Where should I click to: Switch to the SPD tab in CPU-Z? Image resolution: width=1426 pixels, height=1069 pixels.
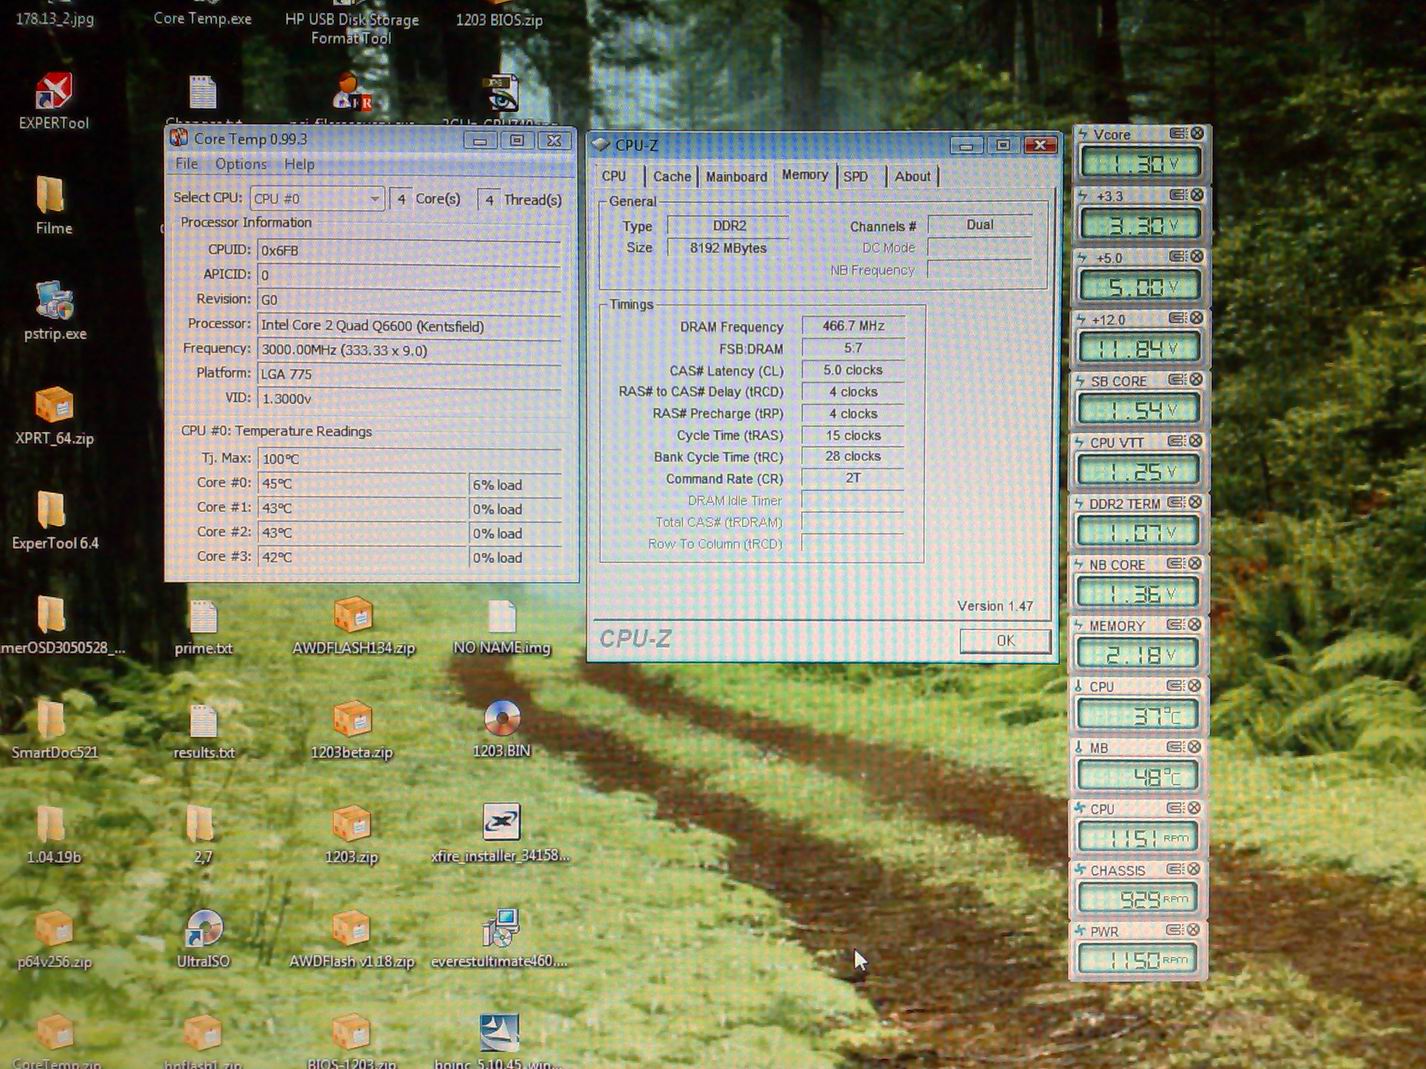[856, 176]
